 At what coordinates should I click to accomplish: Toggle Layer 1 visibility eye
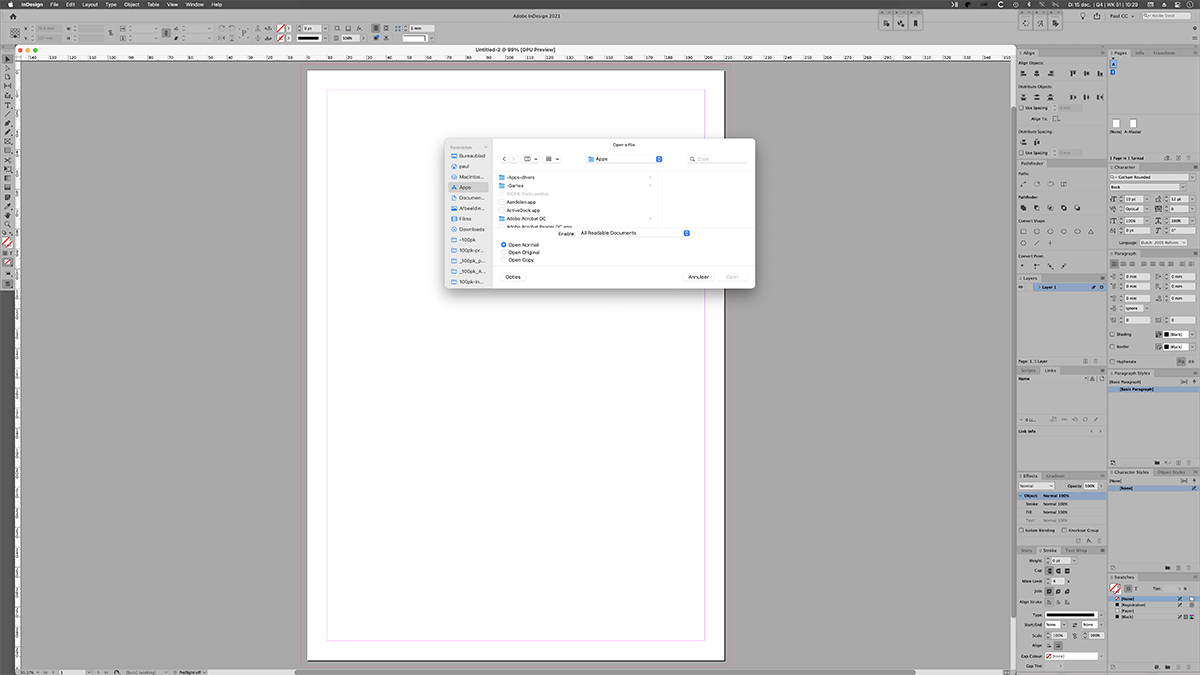(x=1021, y=287)
